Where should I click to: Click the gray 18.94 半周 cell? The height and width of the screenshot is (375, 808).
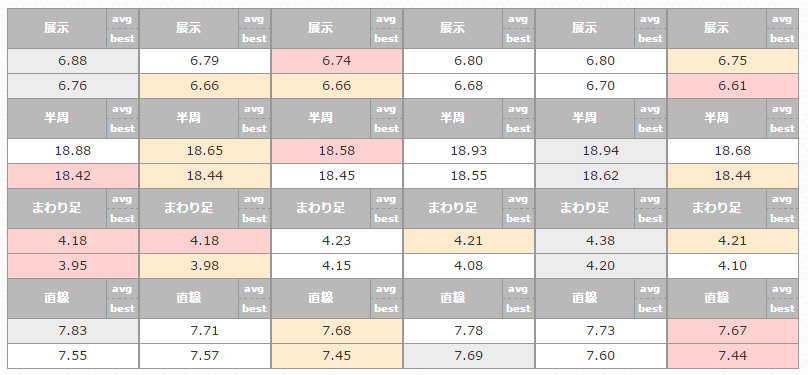[x=600, y=151]
